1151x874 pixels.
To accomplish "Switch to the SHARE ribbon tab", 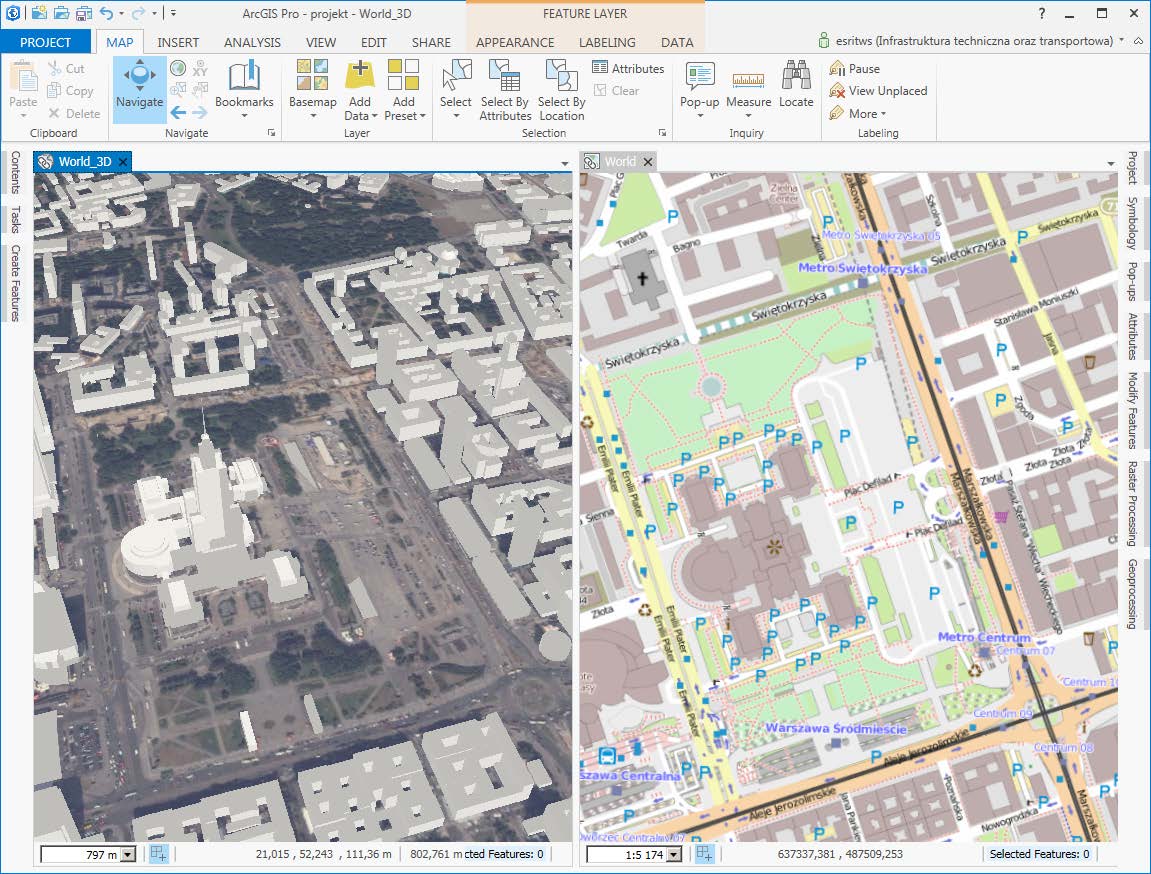I will pos(432,43).
